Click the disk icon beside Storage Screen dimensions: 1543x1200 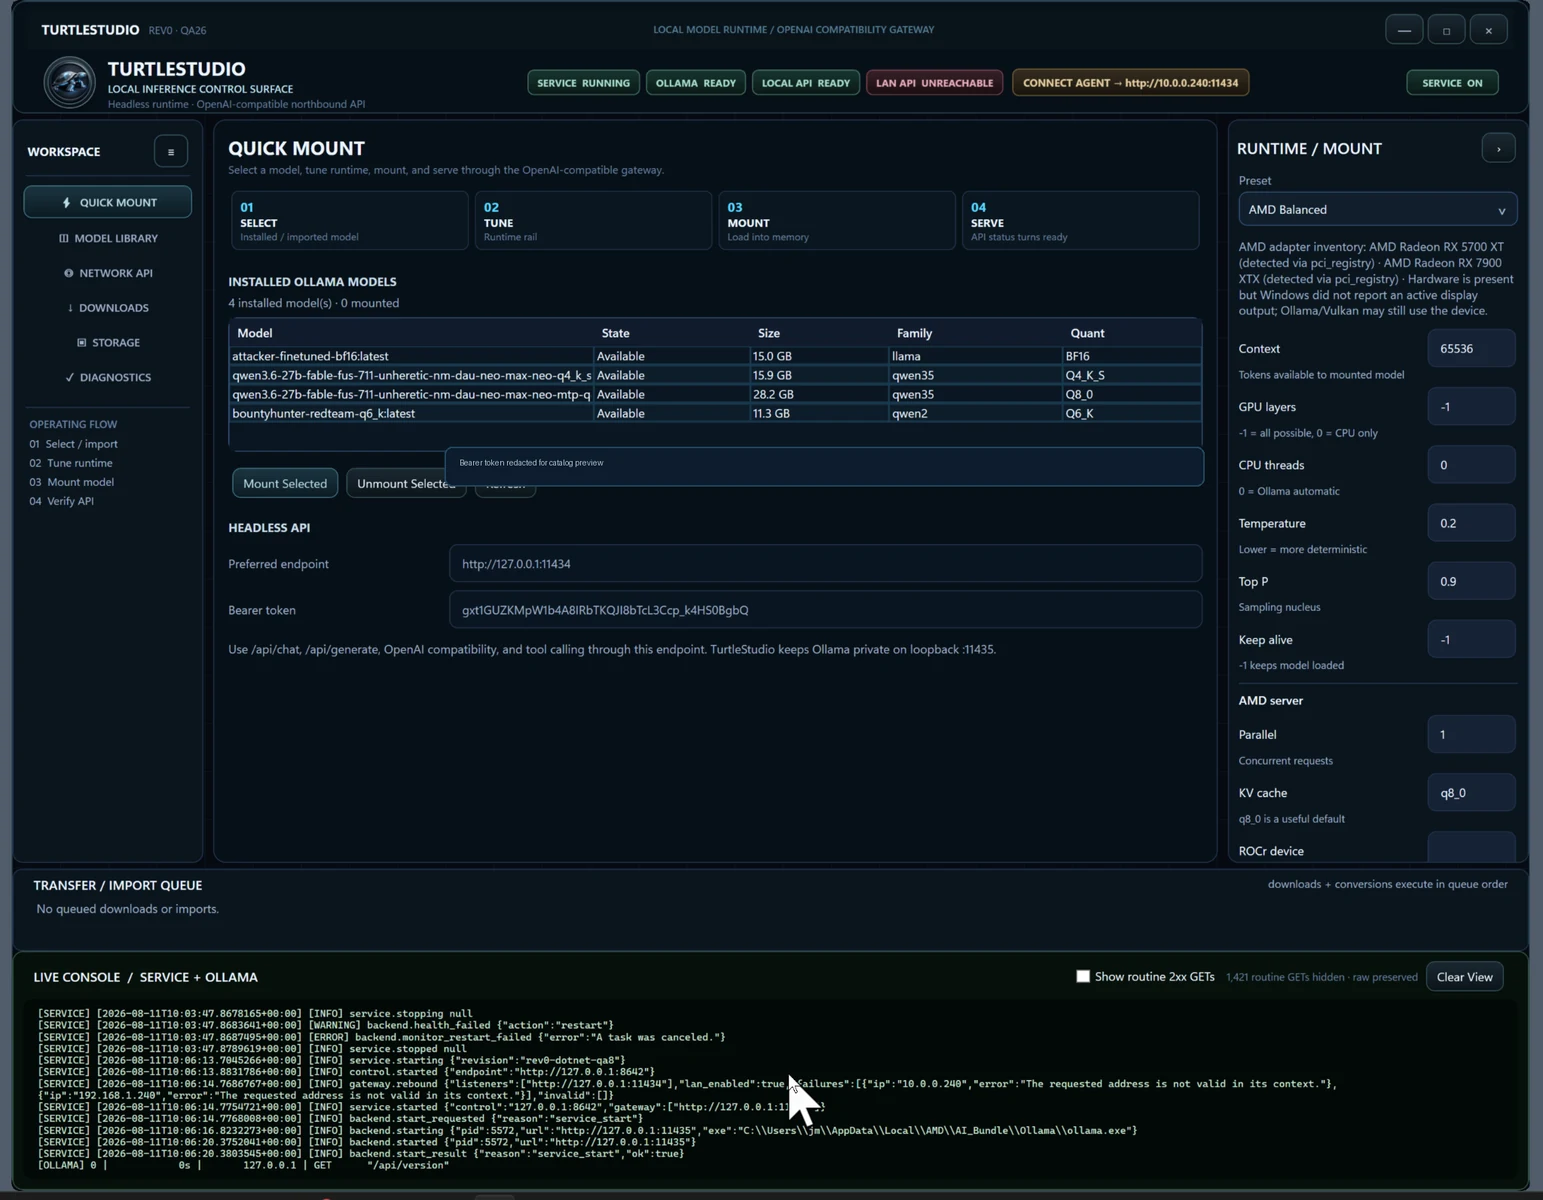[x=82, y=343]
